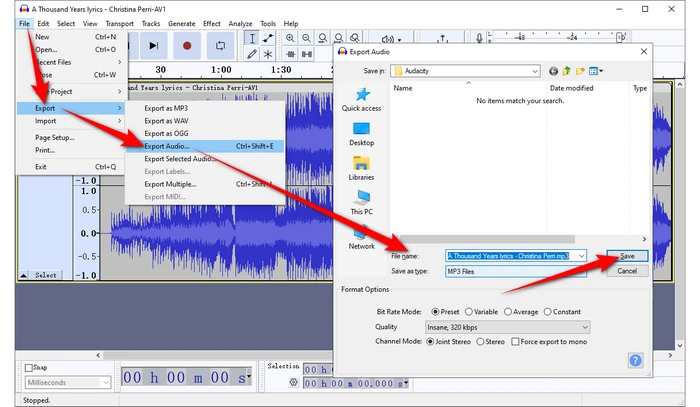Open the Edit menu

pos(43,24)
